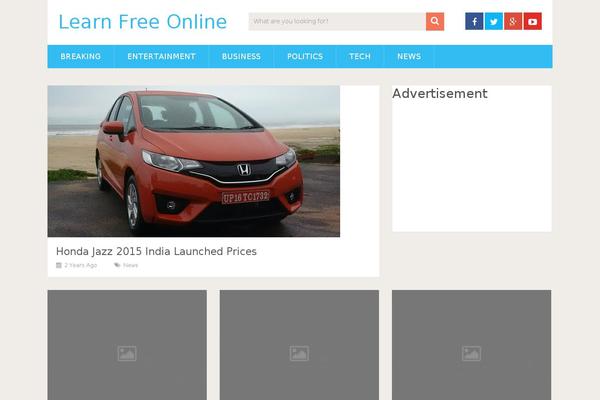Viewport: 600px width, 400px height.
Task: Open the Twitter social icon
Action: (494, 21)
